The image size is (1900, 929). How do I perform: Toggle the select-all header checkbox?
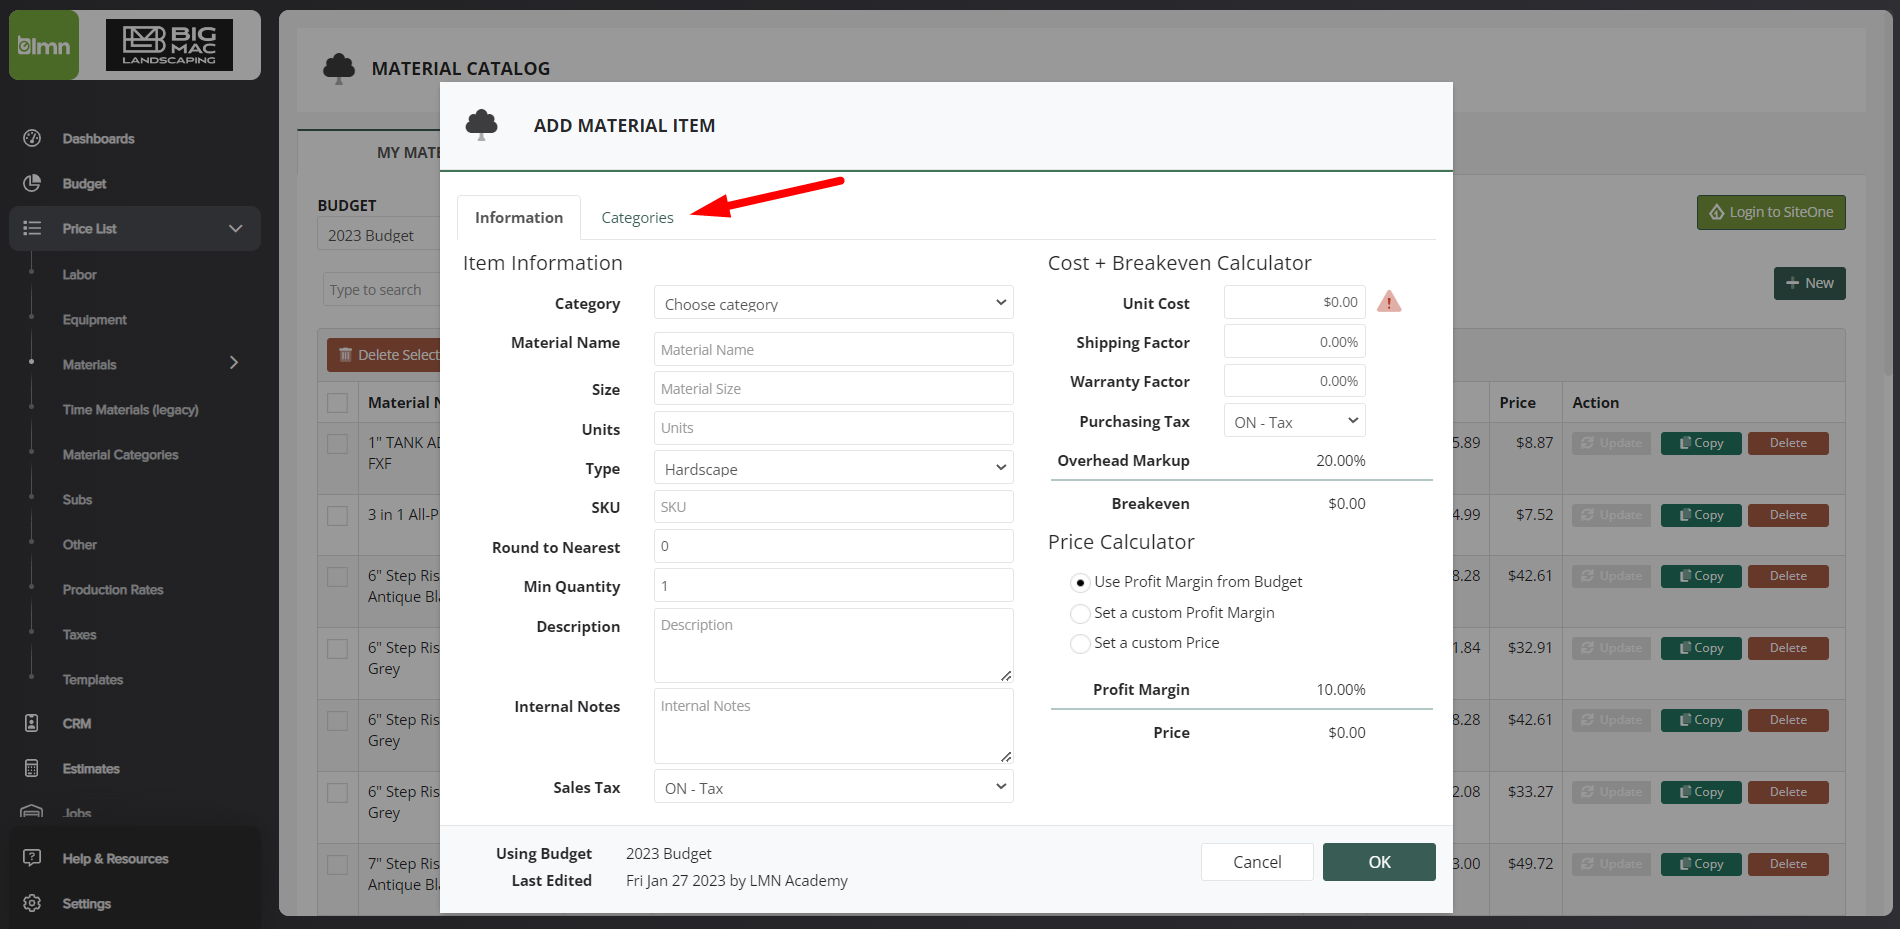click(338, 403)
